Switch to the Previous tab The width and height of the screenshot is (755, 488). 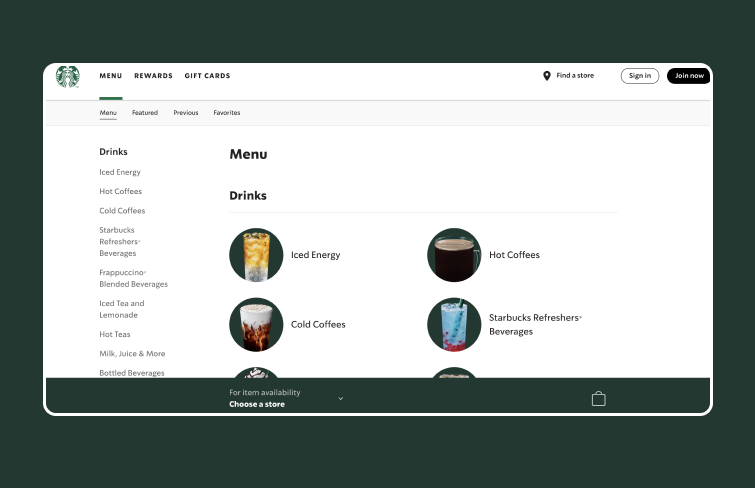coord(186,113)
